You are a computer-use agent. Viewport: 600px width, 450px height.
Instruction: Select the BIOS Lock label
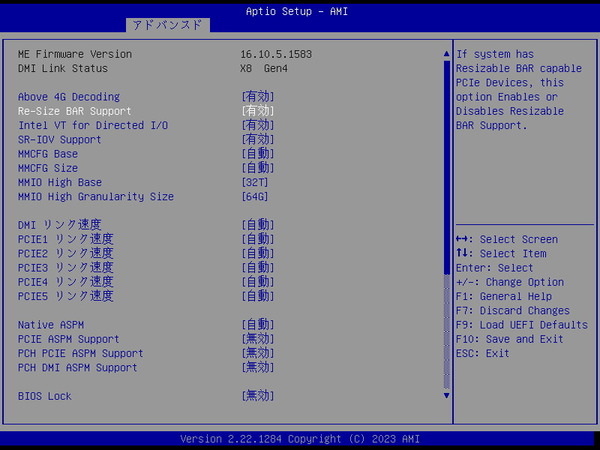pyautogui.click(x=45, y=396)
